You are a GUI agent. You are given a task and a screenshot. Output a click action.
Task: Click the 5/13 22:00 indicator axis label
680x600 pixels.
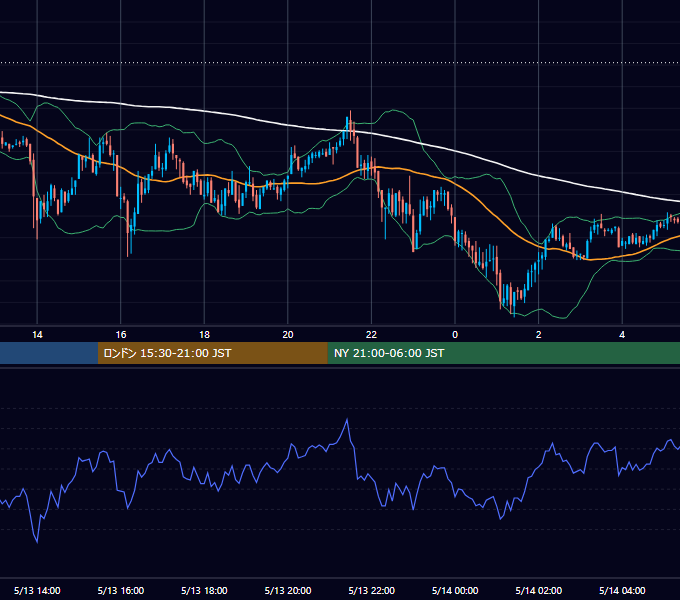point(371,590)
